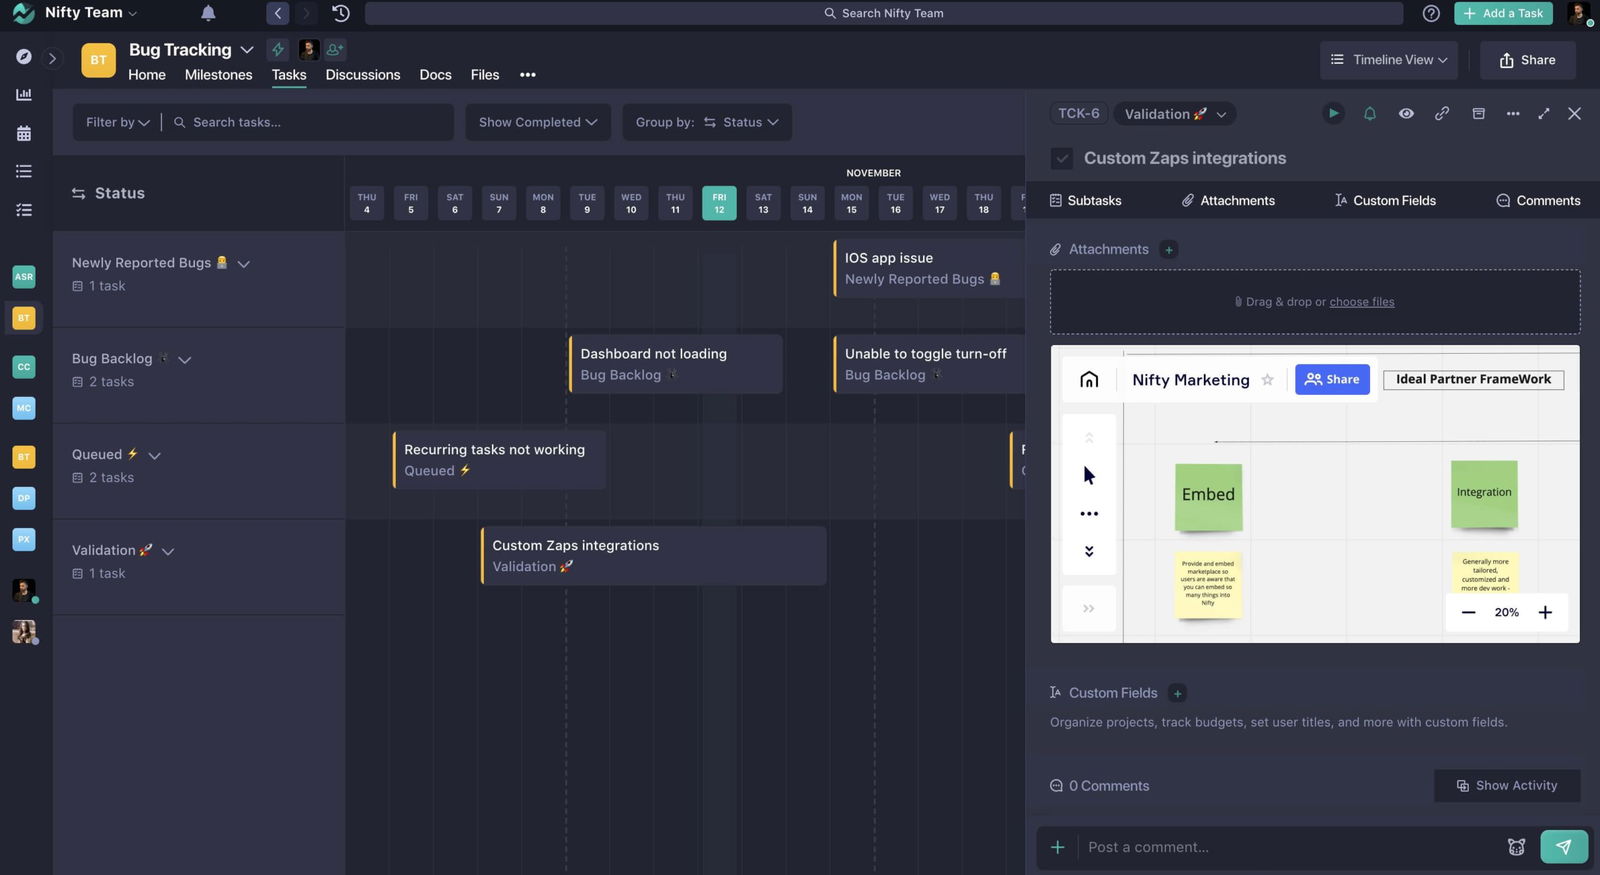Screen dimensions: 1600x875
Task: Click the lightning automation icon beside Bug Tracking
Action: click(x=279, y=49)
